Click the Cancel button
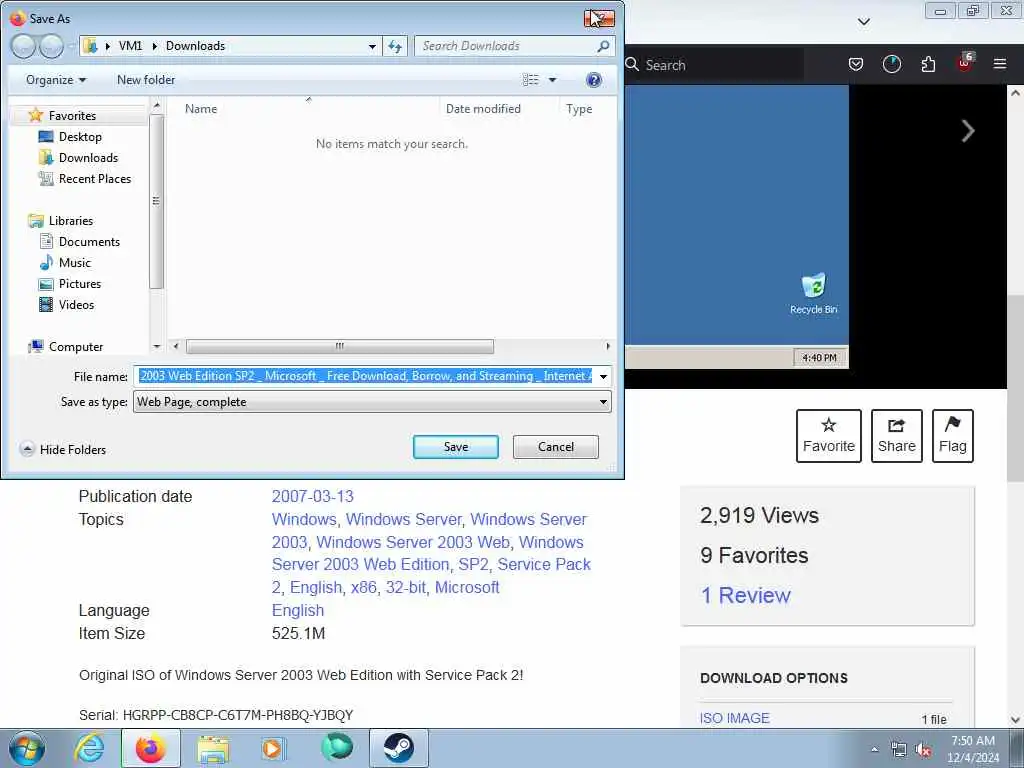This screenshot has width=1024, height=768. pos(556,447)
